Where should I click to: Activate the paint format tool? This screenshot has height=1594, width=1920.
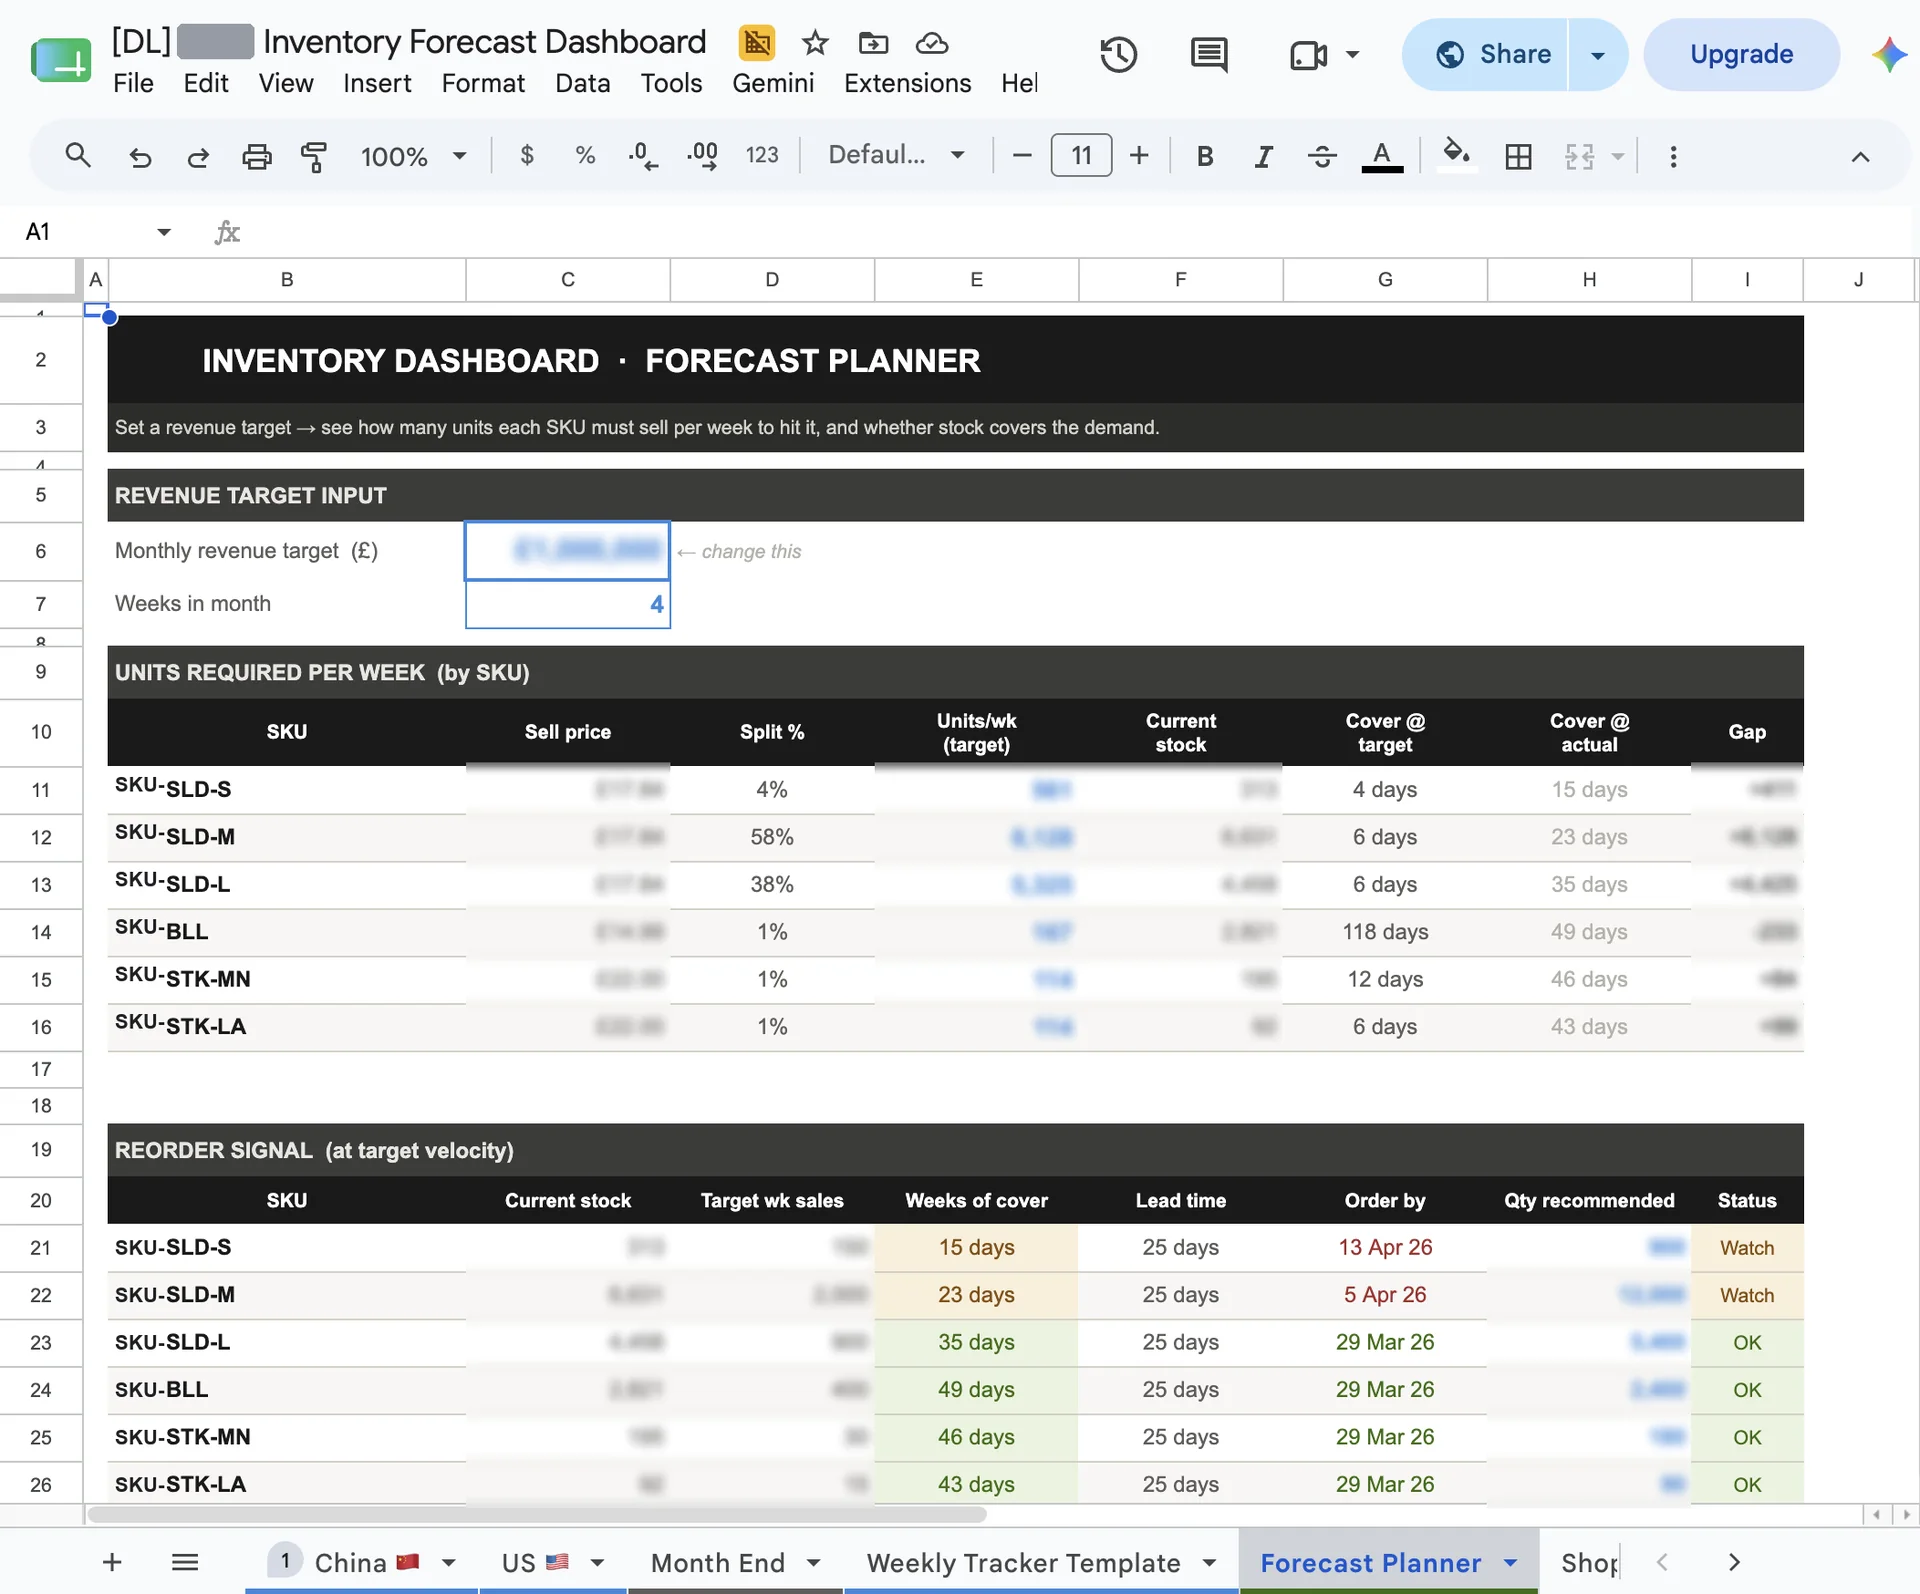pos(314,156)
